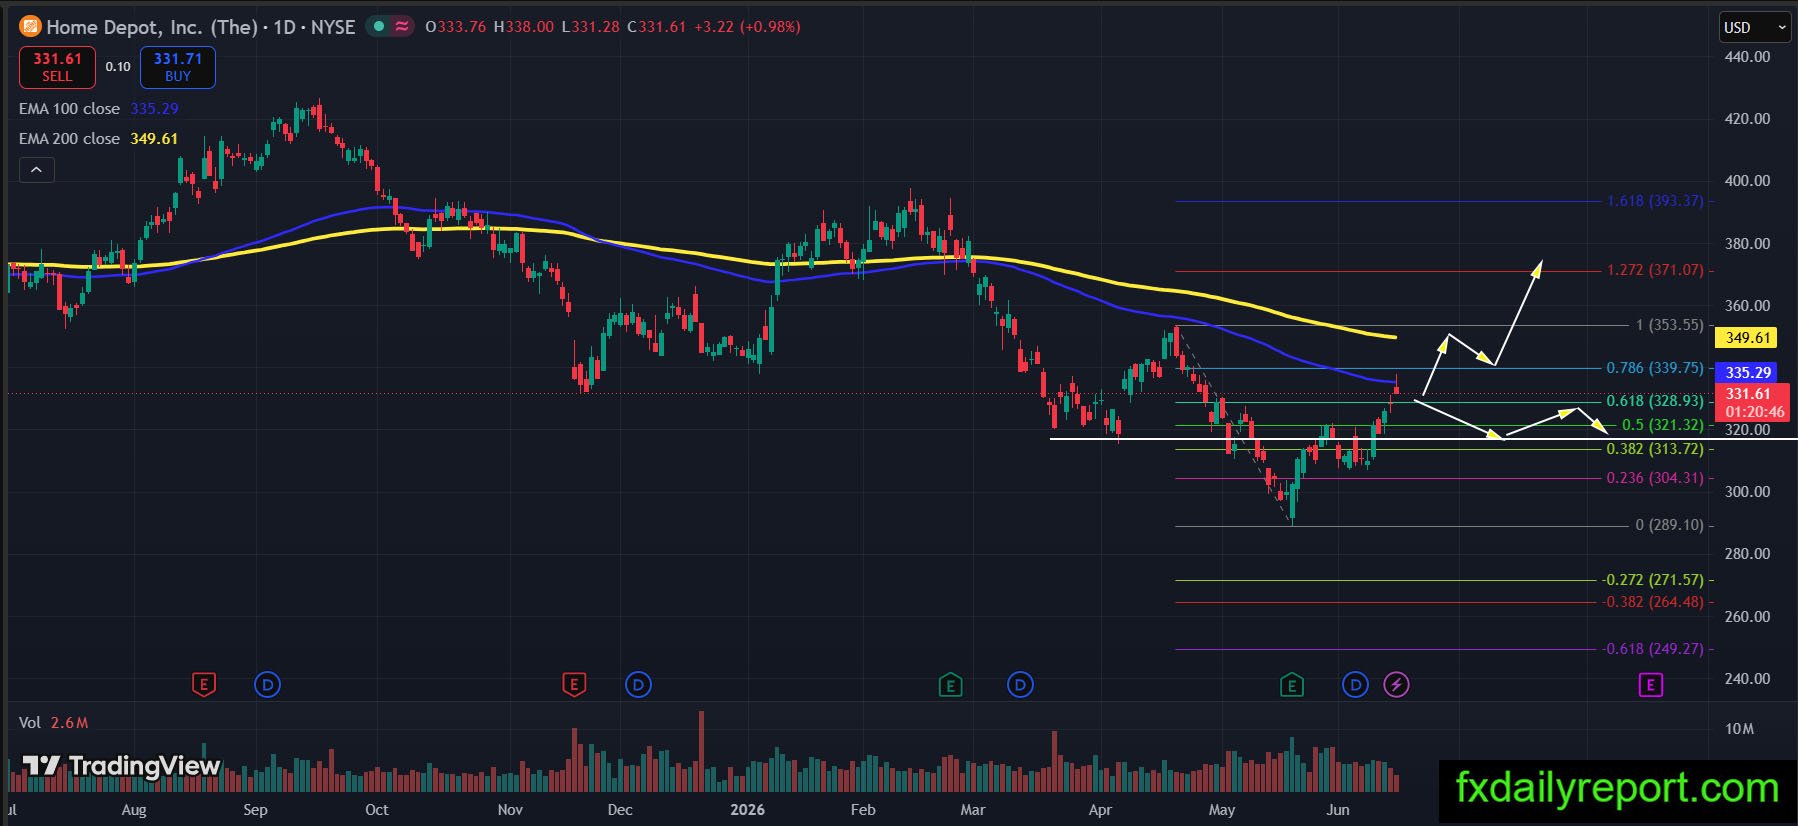
Task: Click the blue 335.29 EMA price label
Action: 1747,372
